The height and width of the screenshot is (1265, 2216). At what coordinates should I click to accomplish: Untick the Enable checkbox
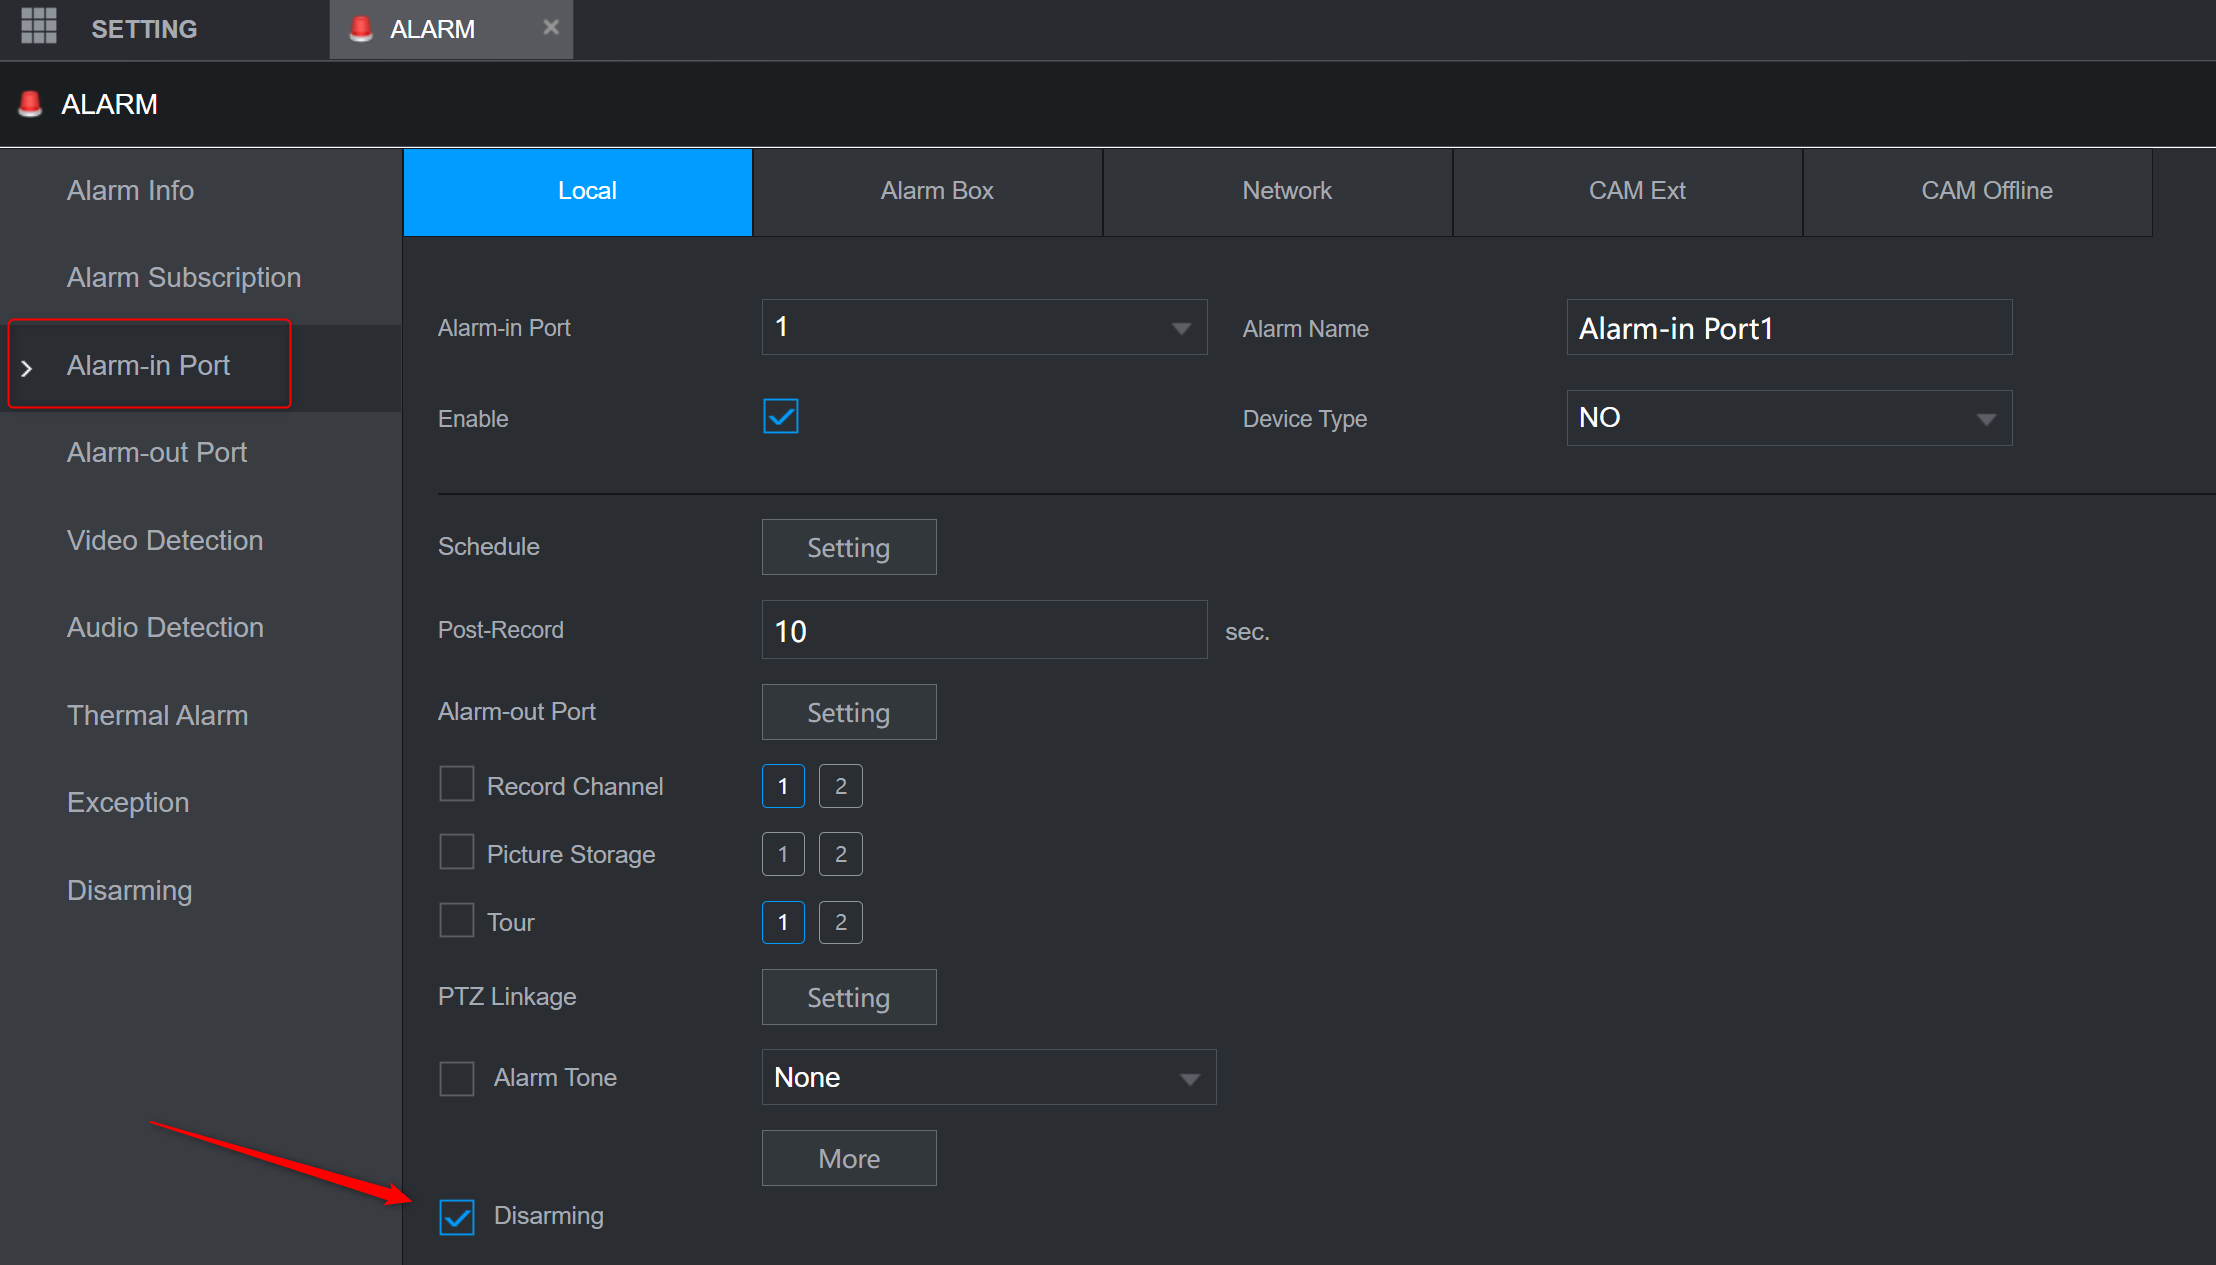tap(781, 417)
